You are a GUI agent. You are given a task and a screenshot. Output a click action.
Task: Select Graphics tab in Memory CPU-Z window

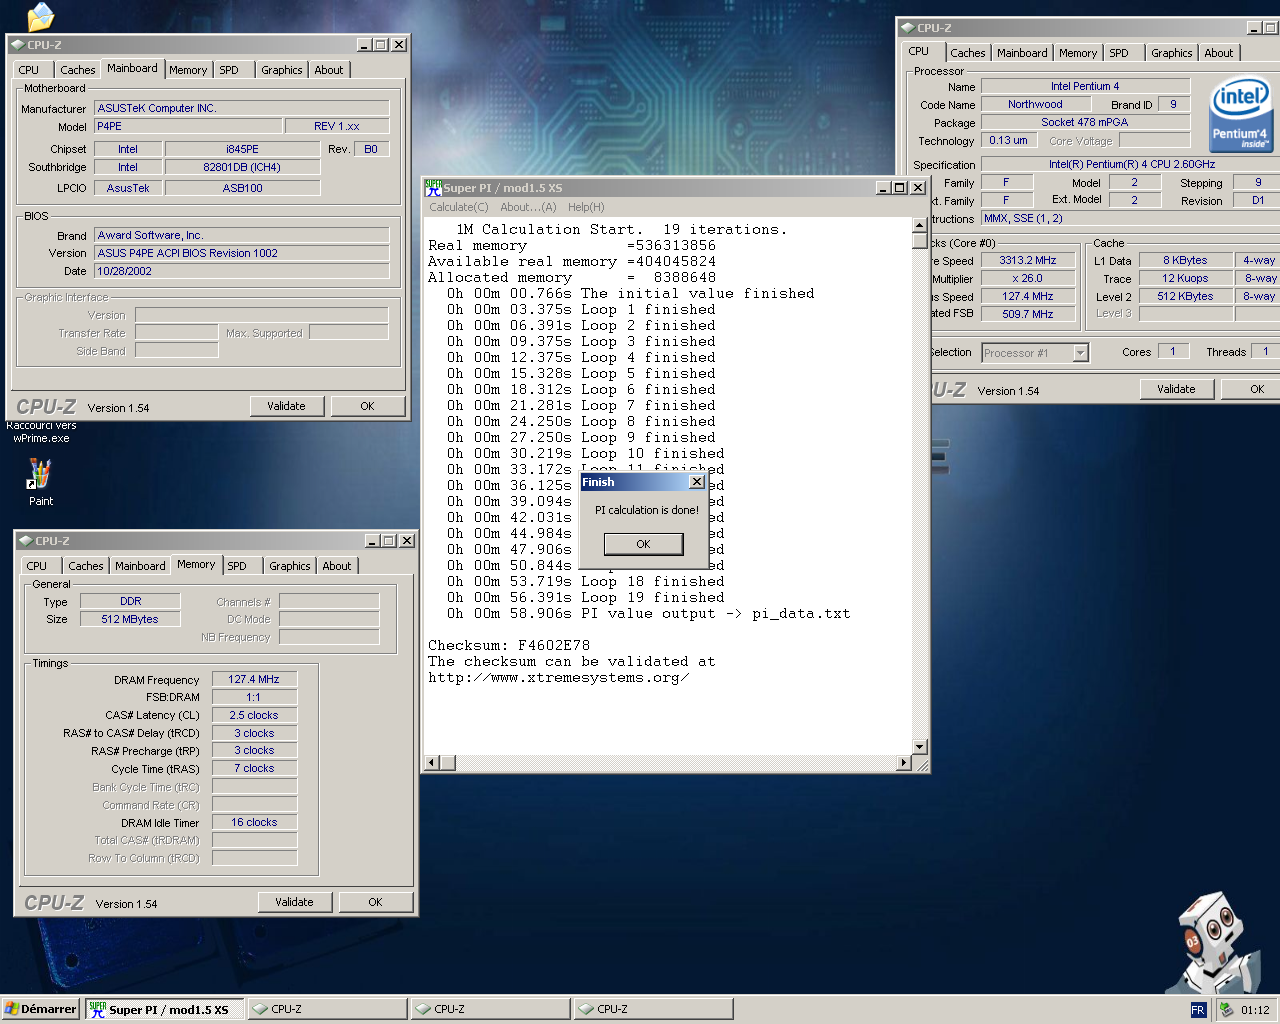pos(289,566)
